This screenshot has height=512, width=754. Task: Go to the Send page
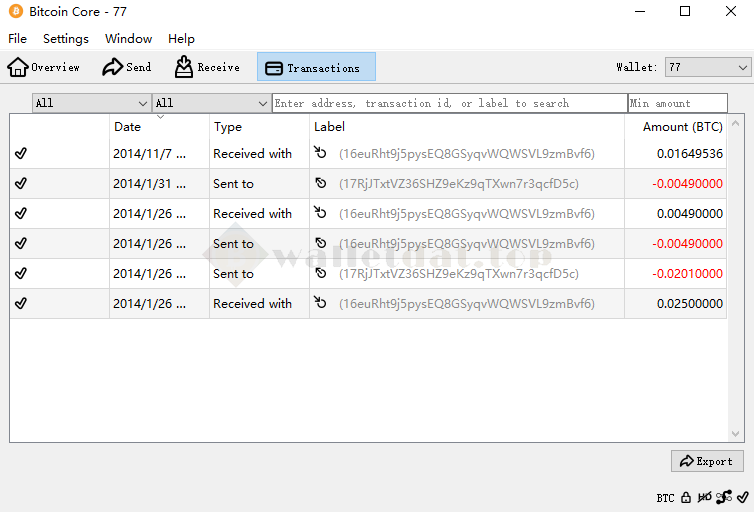pos(127,68)
